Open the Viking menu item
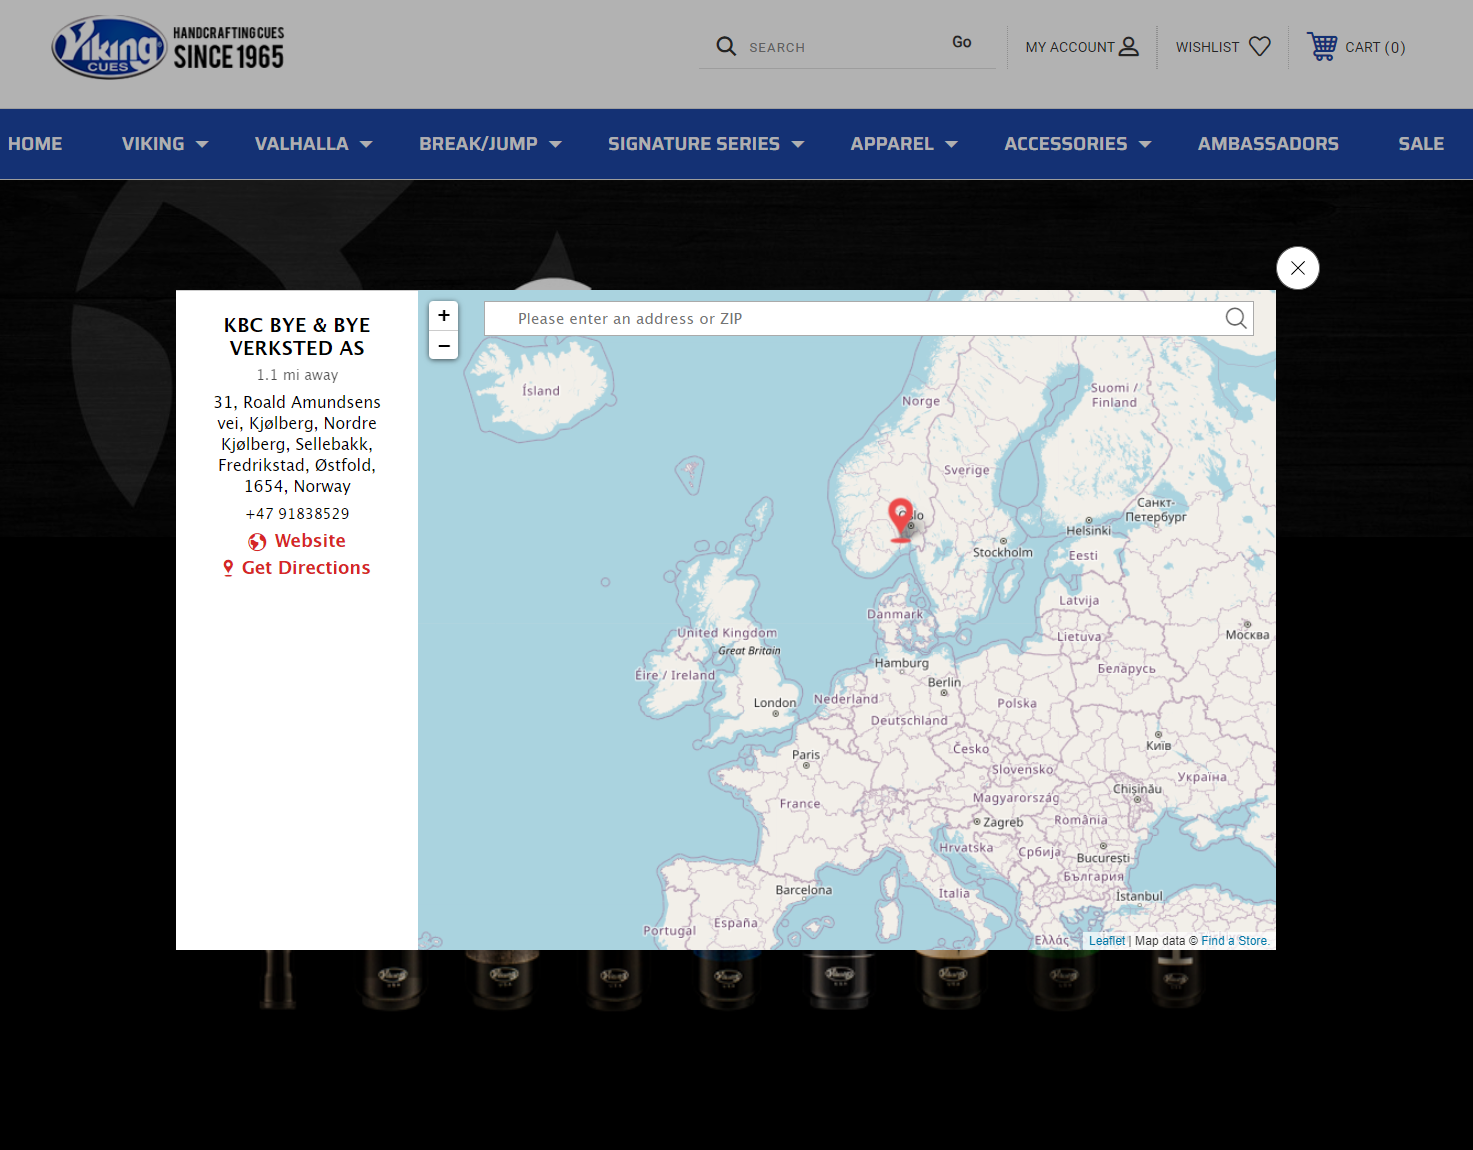This screenshot has width=1473, height=1150. [x=153, y=144]
